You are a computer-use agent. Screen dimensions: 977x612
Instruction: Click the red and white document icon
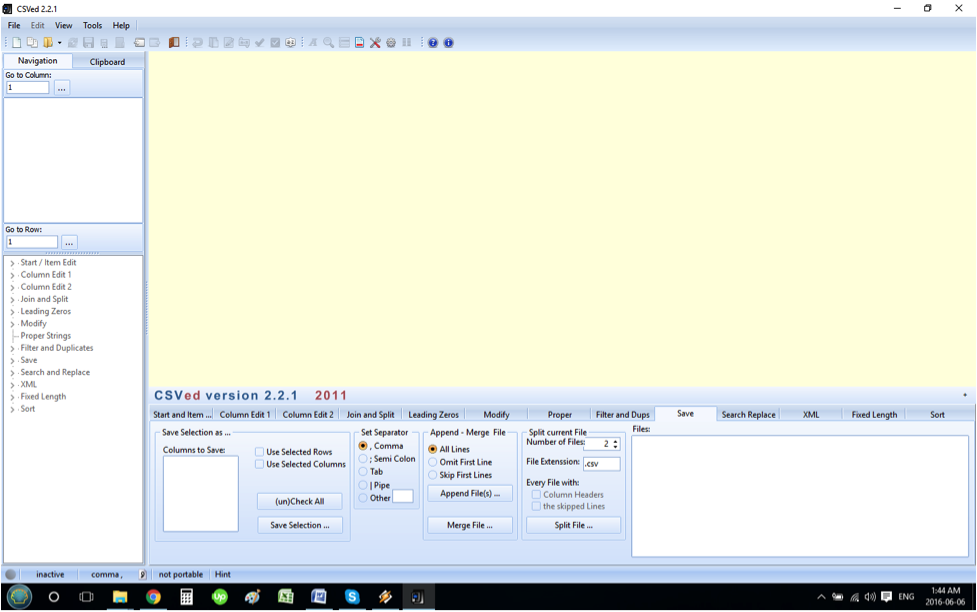360,42
